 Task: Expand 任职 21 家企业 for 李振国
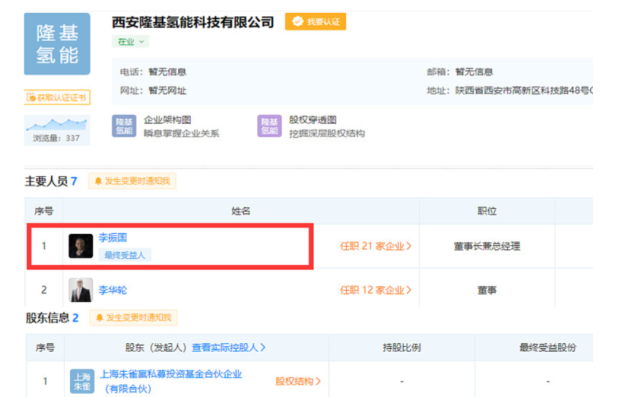(x=376, y=246)
